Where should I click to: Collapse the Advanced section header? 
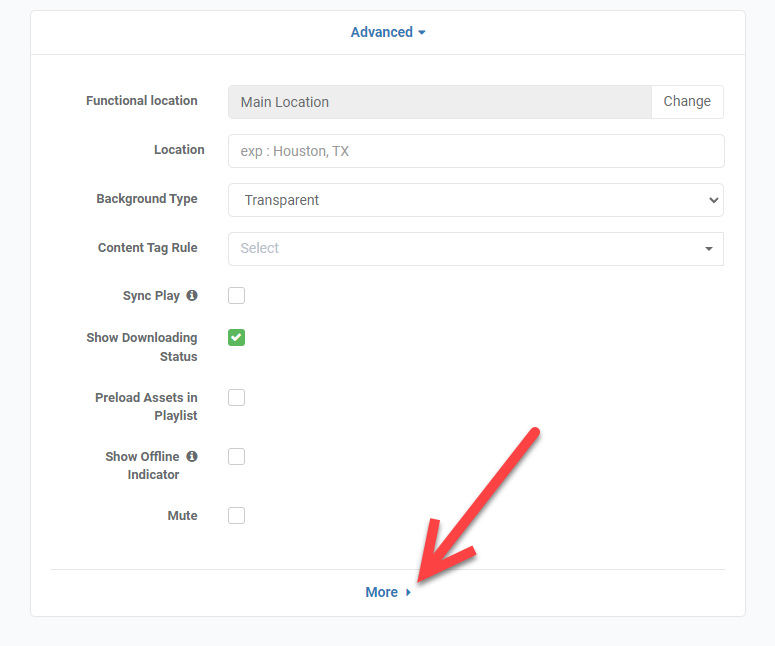coord(388,32)
